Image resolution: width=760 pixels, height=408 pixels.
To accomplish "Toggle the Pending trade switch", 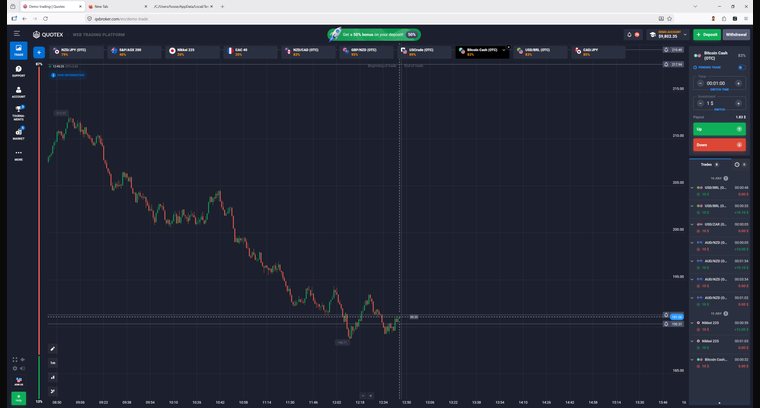I will (x=741, y=67).
